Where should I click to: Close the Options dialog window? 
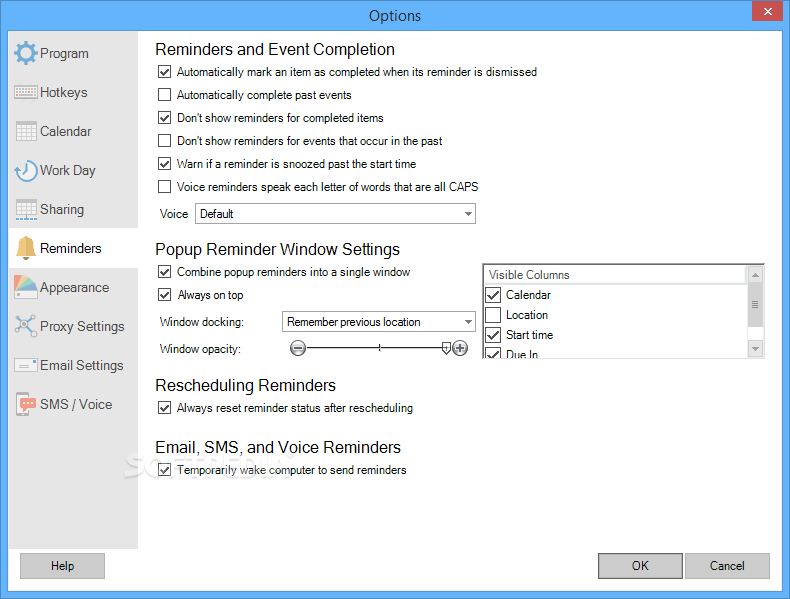pos(767,11)
